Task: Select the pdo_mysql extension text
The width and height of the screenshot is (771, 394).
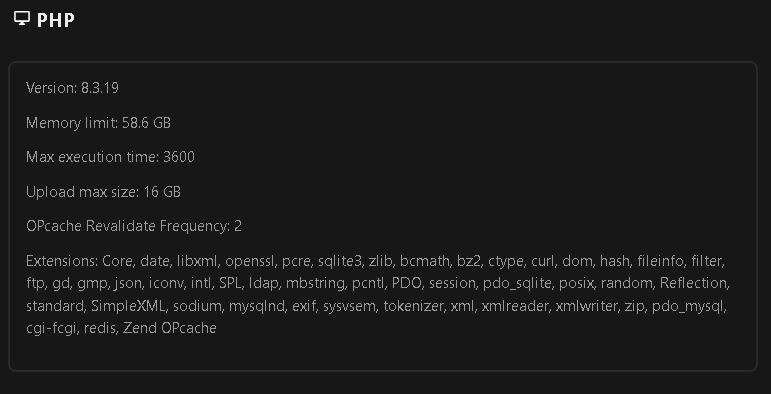Action: click(688, 306)
